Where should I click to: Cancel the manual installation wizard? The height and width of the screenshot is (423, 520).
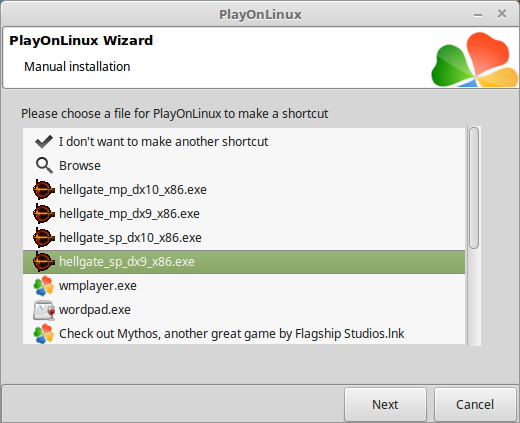pyautogui.click(x=475, y=404)
